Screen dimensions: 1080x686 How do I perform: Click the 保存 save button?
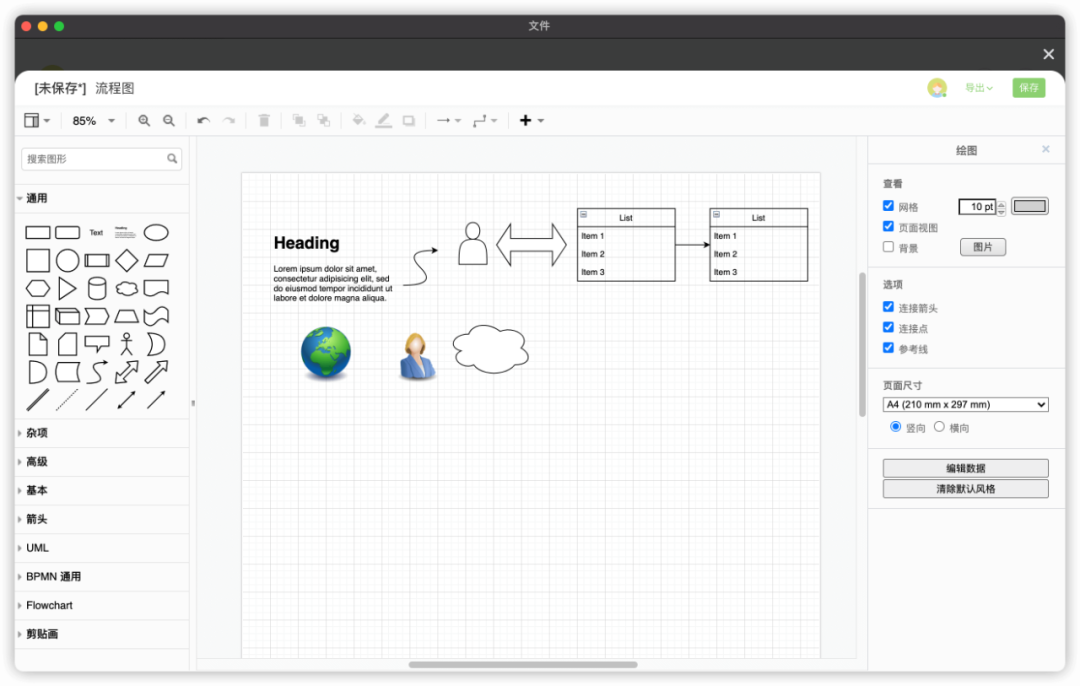[1028, 88]
